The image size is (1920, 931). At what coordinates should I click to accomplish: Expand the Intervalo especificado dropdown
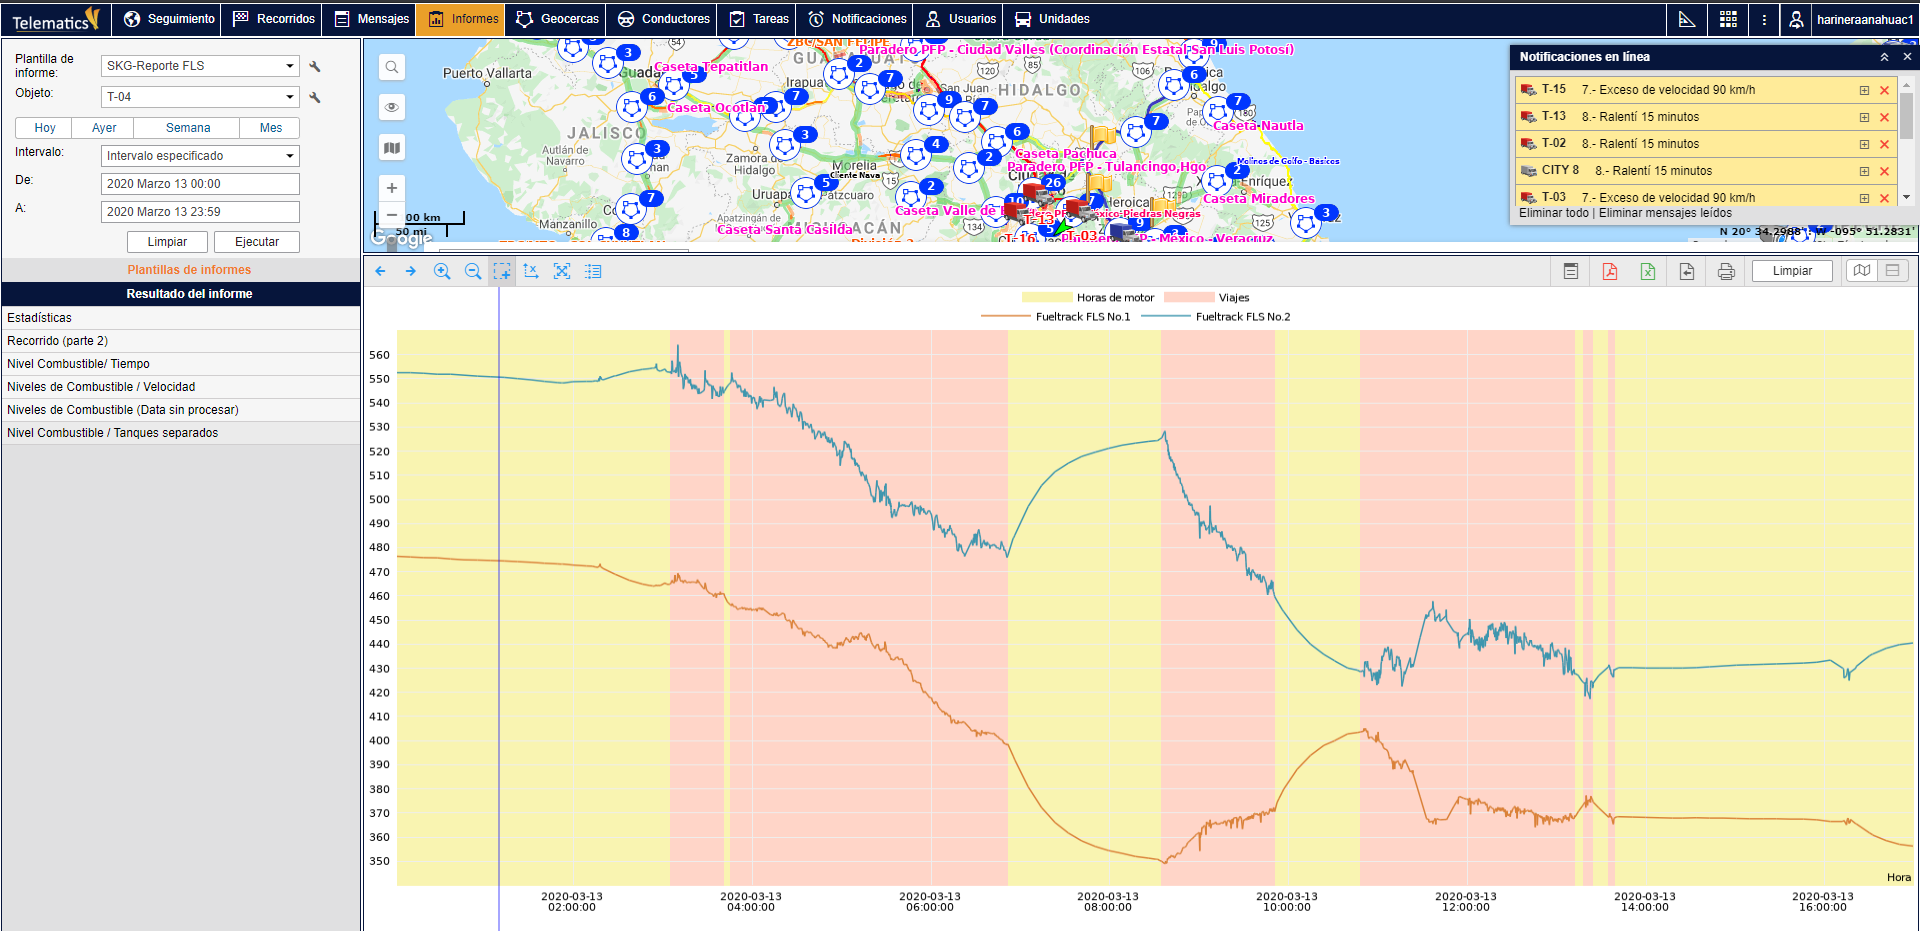[x=200, y=156]
